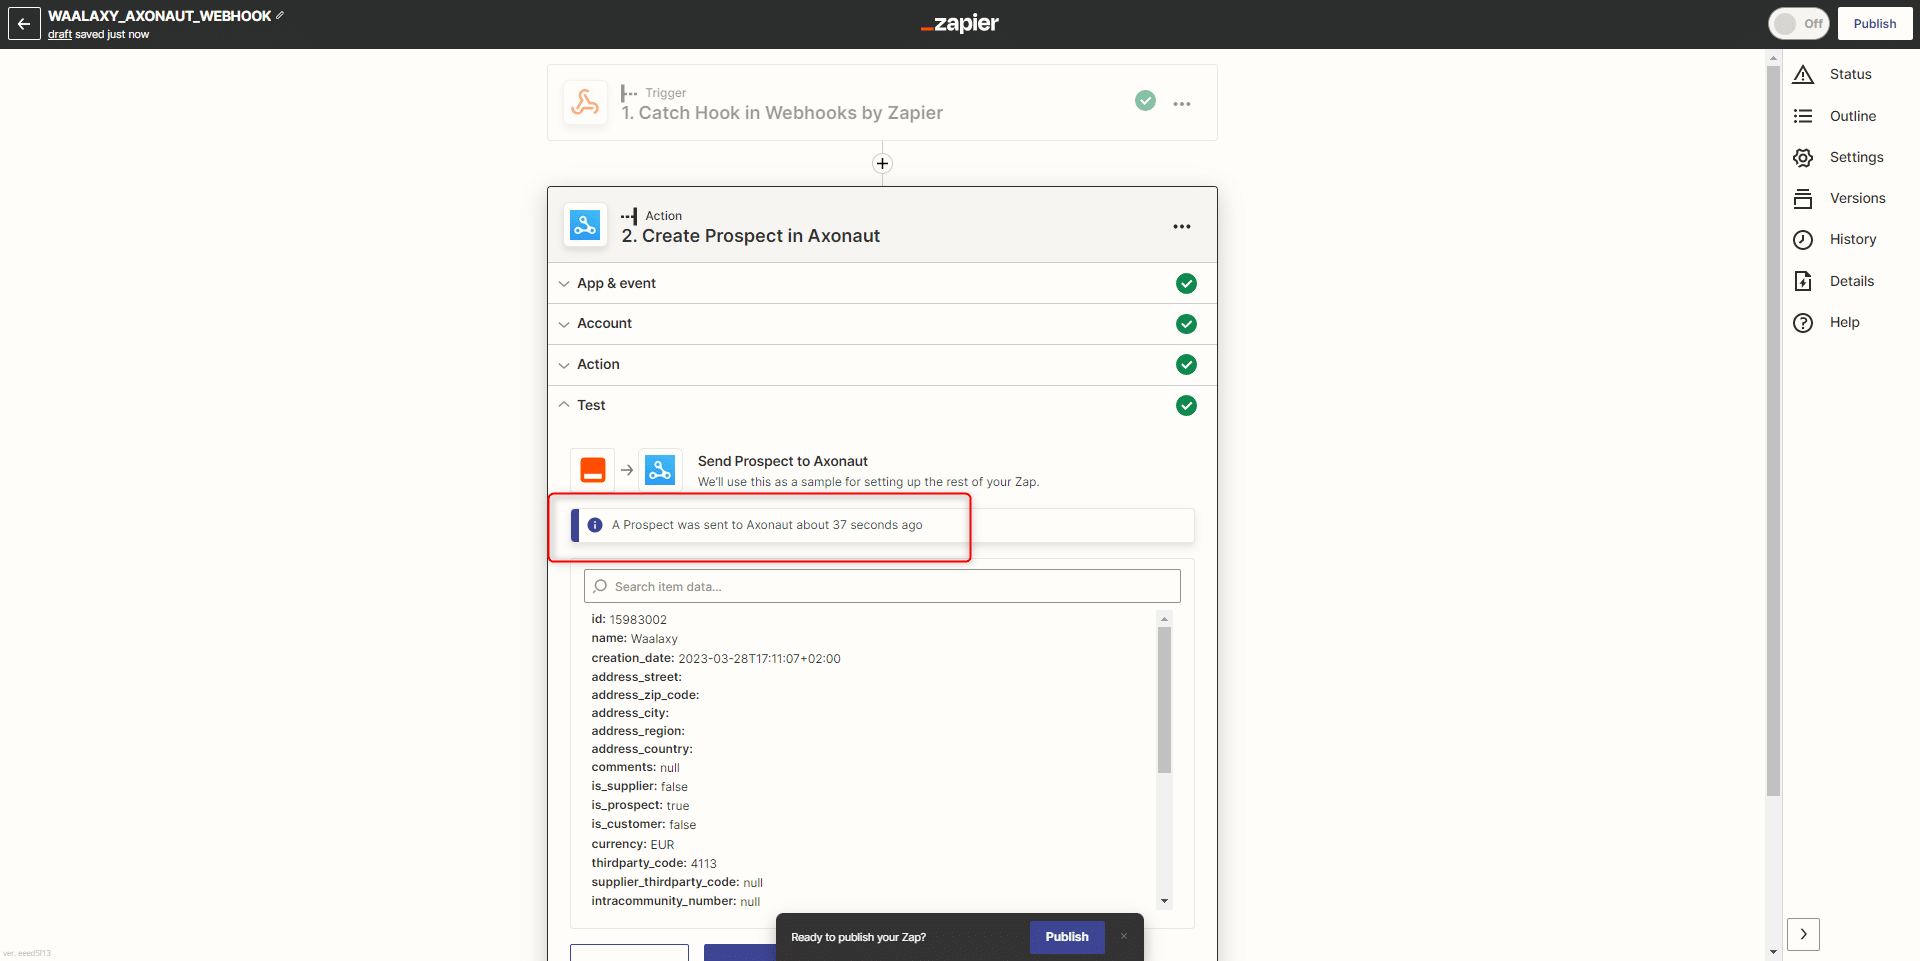Click page vertical scrollbar
Image resolution: width=1920 pixels, height=961 pixels.
pos(1774,430)
